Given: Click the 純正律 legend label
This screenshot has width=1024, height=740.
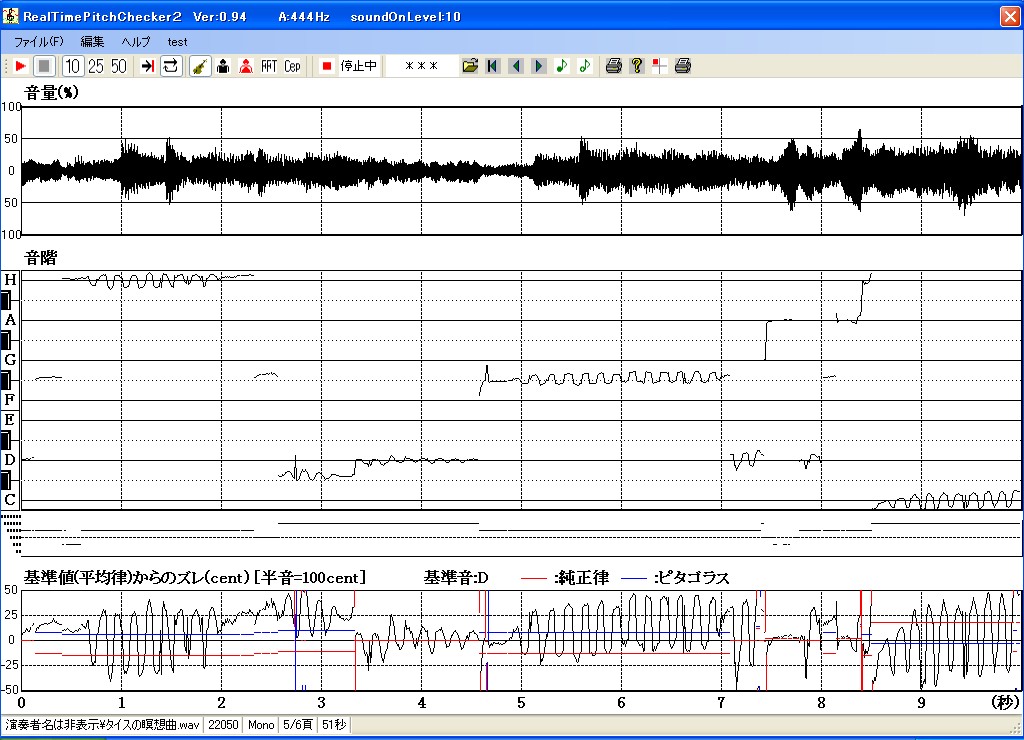Looking at the screenshot, I should (581, 578).
